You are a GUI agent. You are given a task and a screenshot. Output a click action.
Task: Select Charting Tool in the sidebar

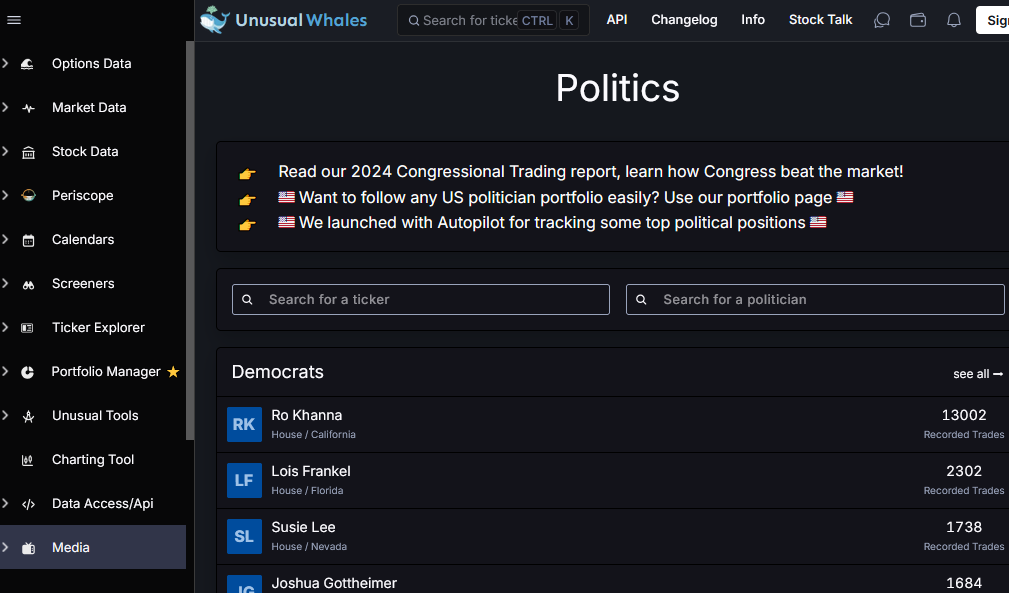[x=93, y=460]
